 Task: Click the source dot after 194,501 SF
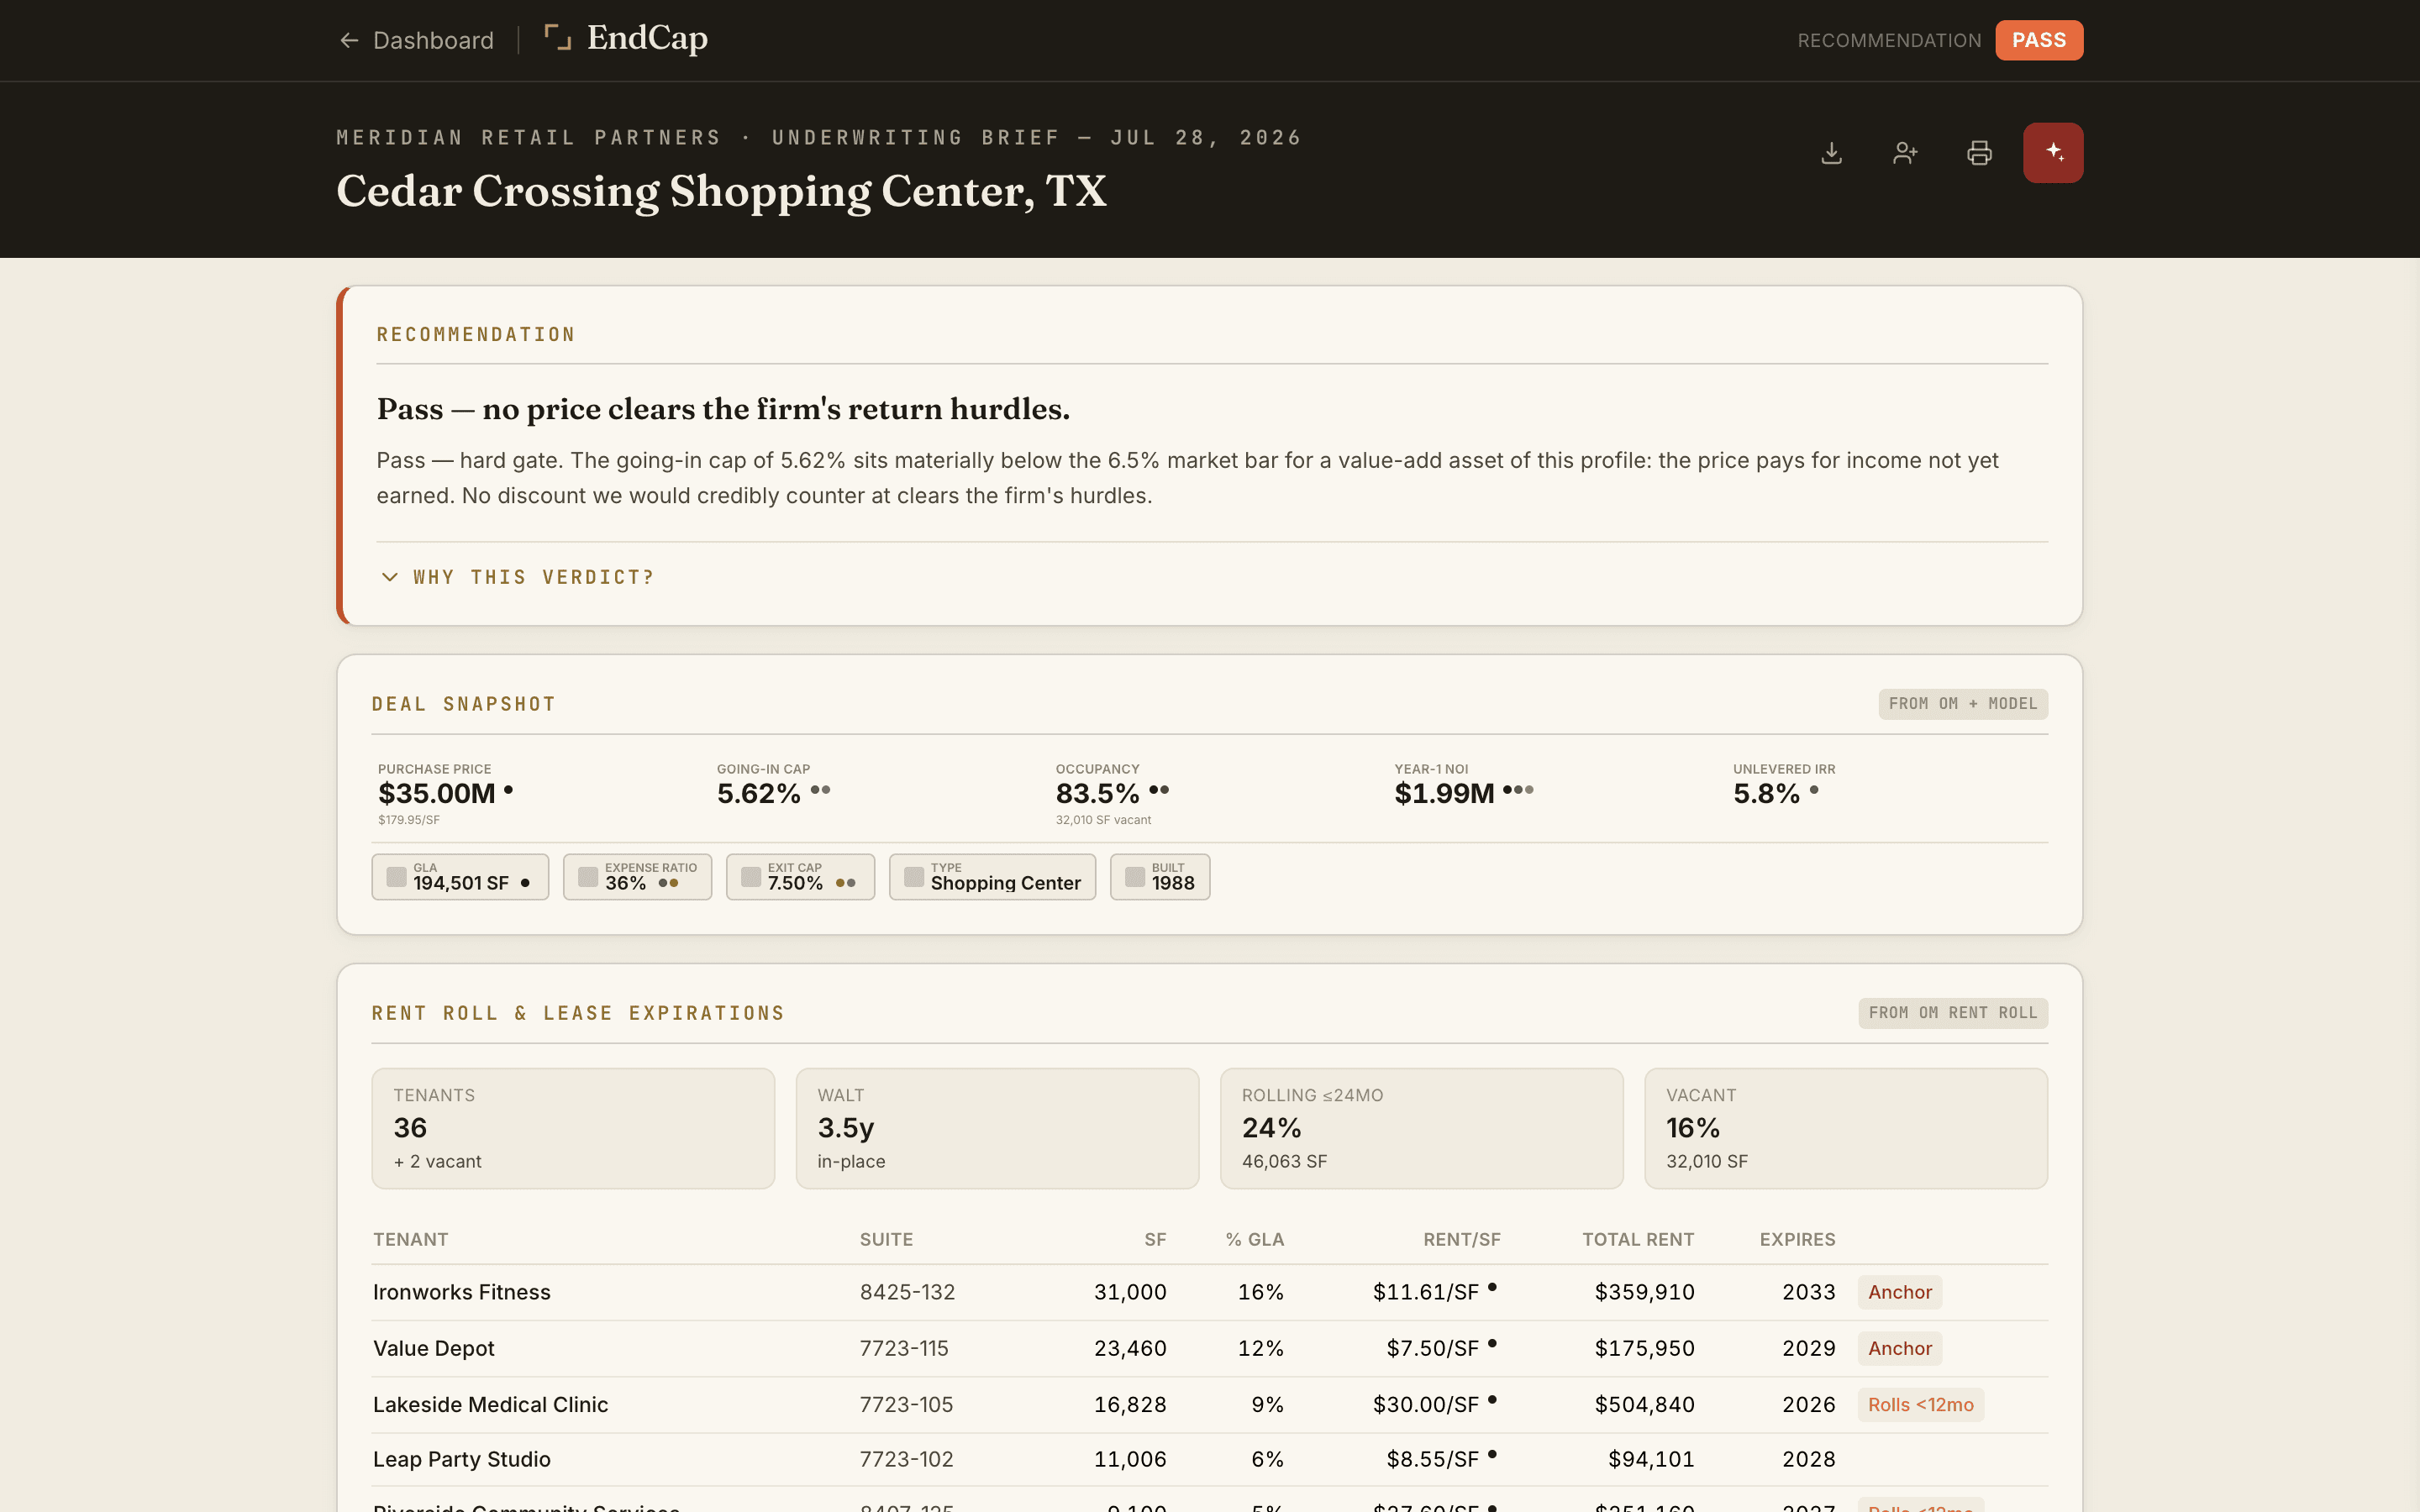coord(525,883)
